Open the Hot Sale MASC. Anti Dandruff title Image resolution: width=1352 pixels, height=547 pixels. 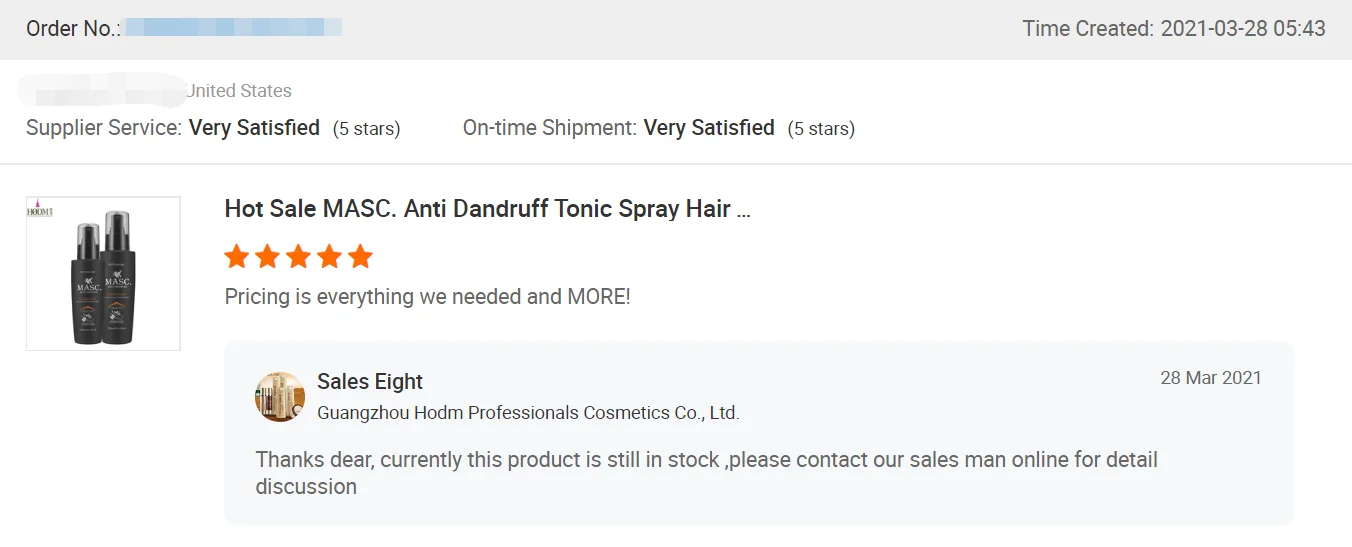(x=487, y=209)
